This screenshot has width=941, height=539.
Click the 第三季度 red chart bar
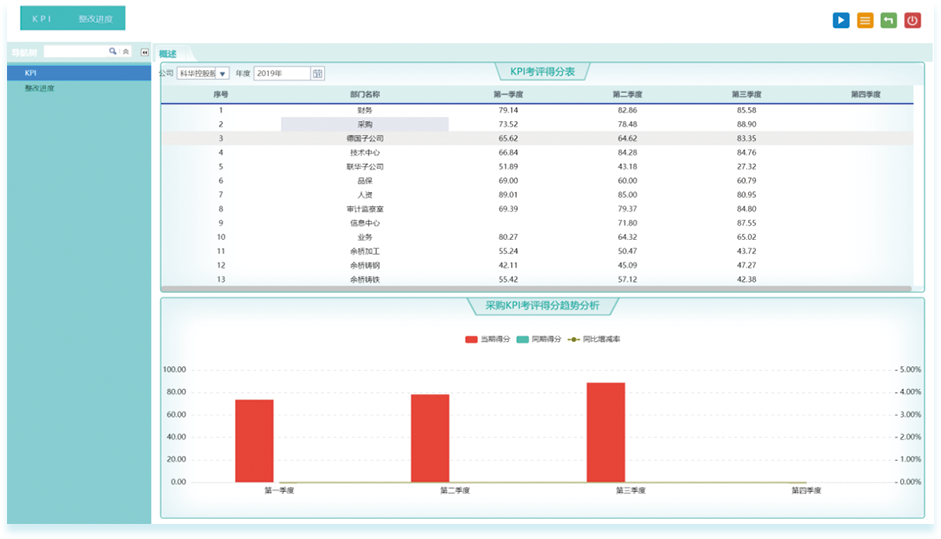click(605, 432)
